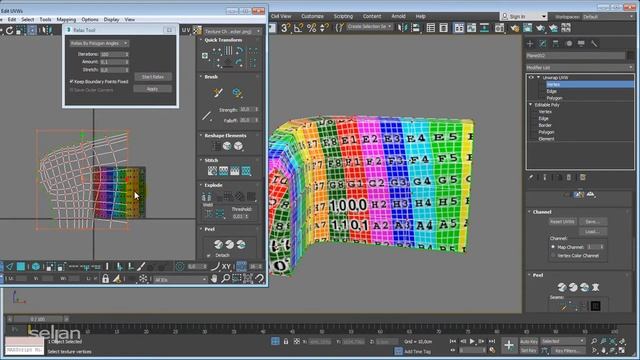Open the Display menu in Edit UVWs
This screenshot has height=360, width=640.
(111, 20)
